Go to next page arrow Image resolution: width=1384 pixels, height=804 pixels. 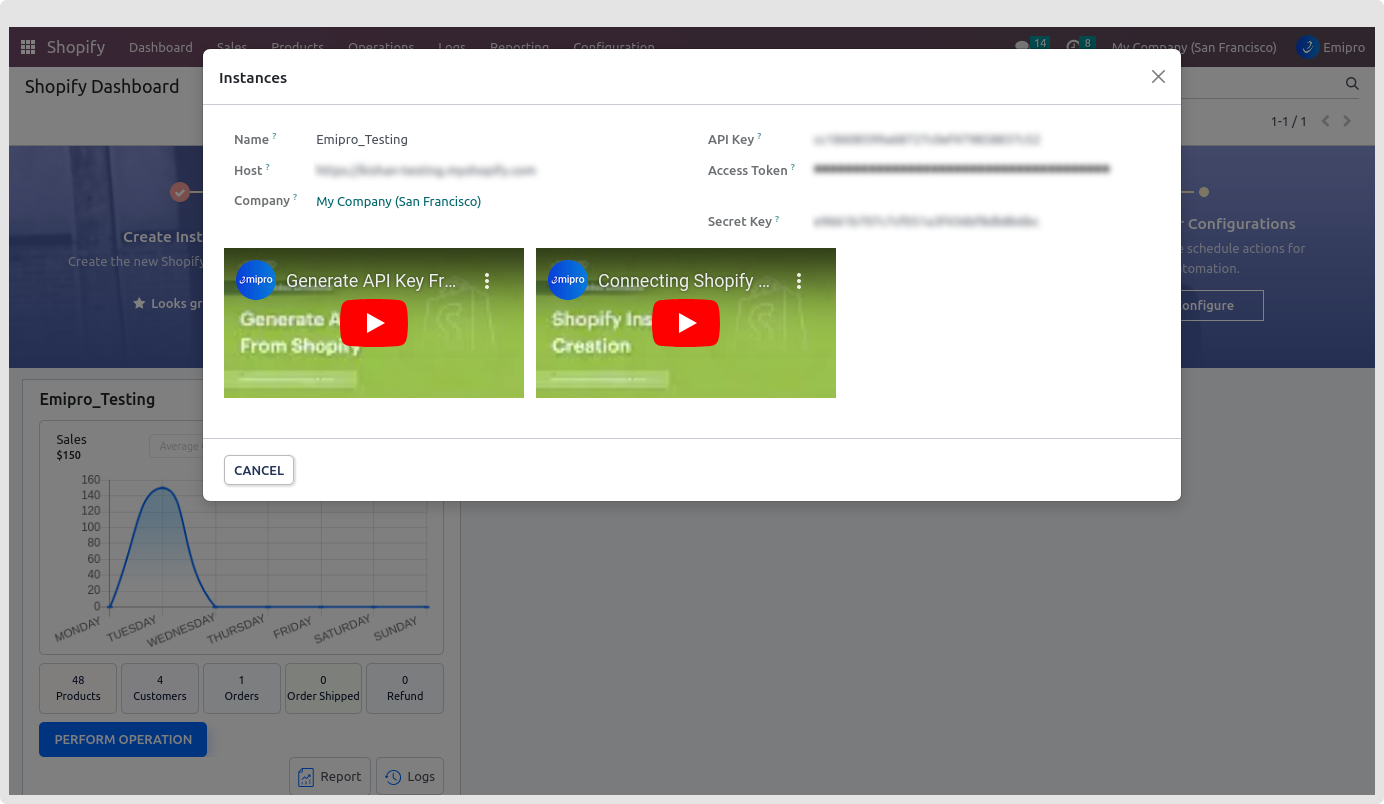point(1347,121)
